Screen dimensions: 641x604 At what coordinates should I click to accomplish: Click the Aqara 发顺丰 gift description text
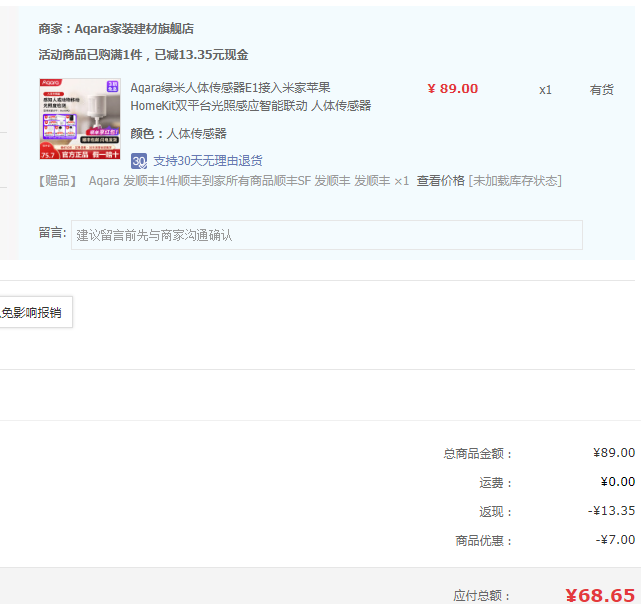pyautogui.click(x=249, y=181)
